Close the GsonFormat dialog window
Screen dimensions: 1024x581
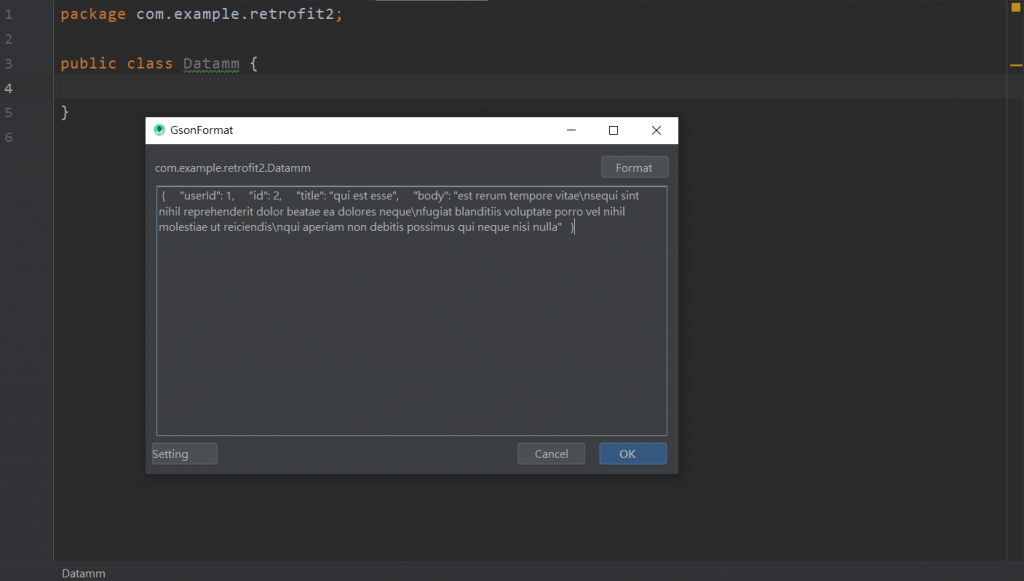pyautogui.click(x=656, y=130)
